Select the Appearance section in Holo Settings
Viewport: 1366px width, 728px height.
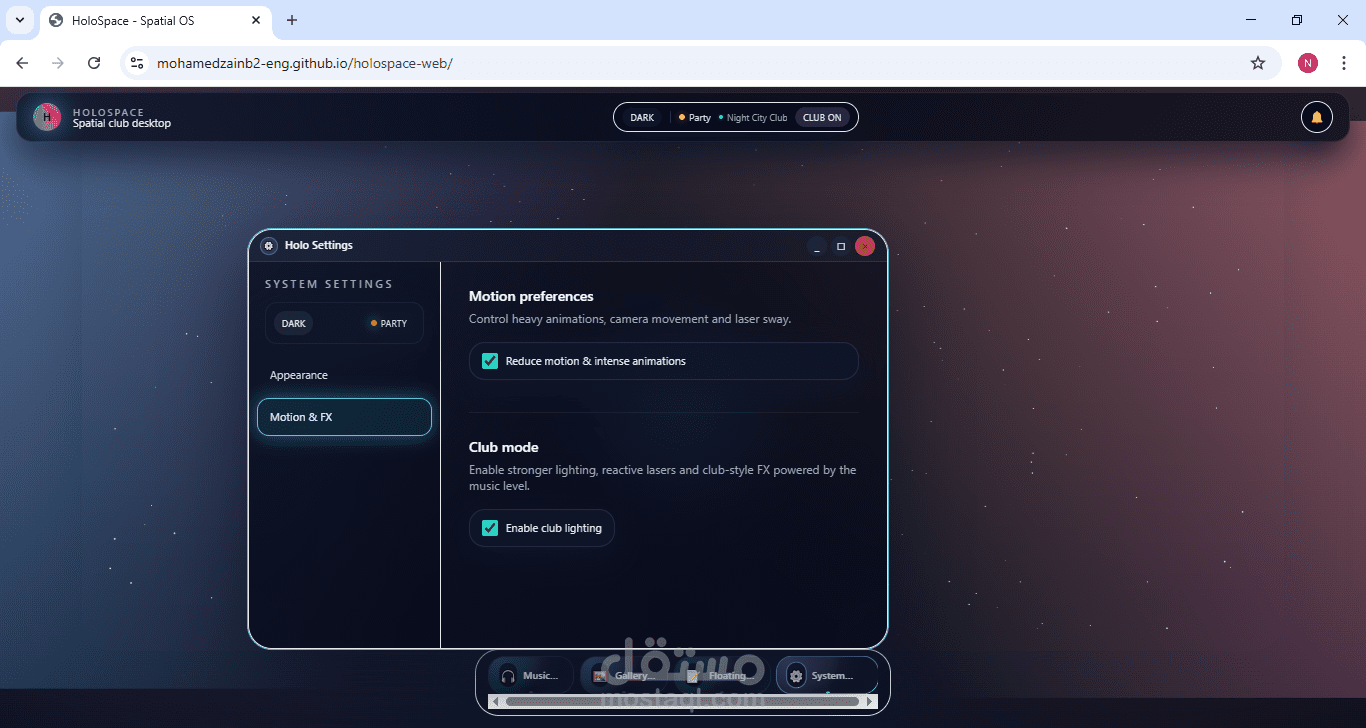pos(298,375)
